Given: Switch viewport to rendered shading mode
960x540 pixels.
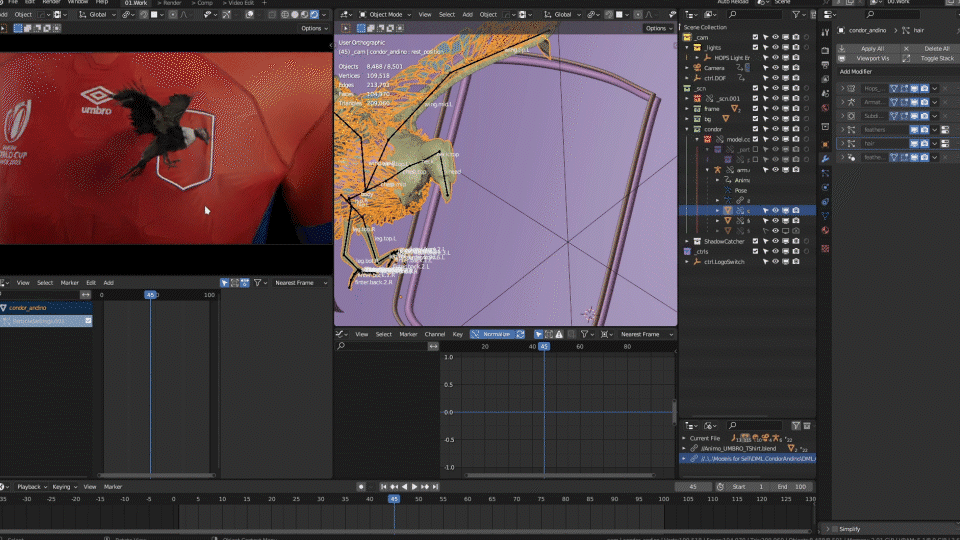Looking at the screenshot, I should pos(314,14).
